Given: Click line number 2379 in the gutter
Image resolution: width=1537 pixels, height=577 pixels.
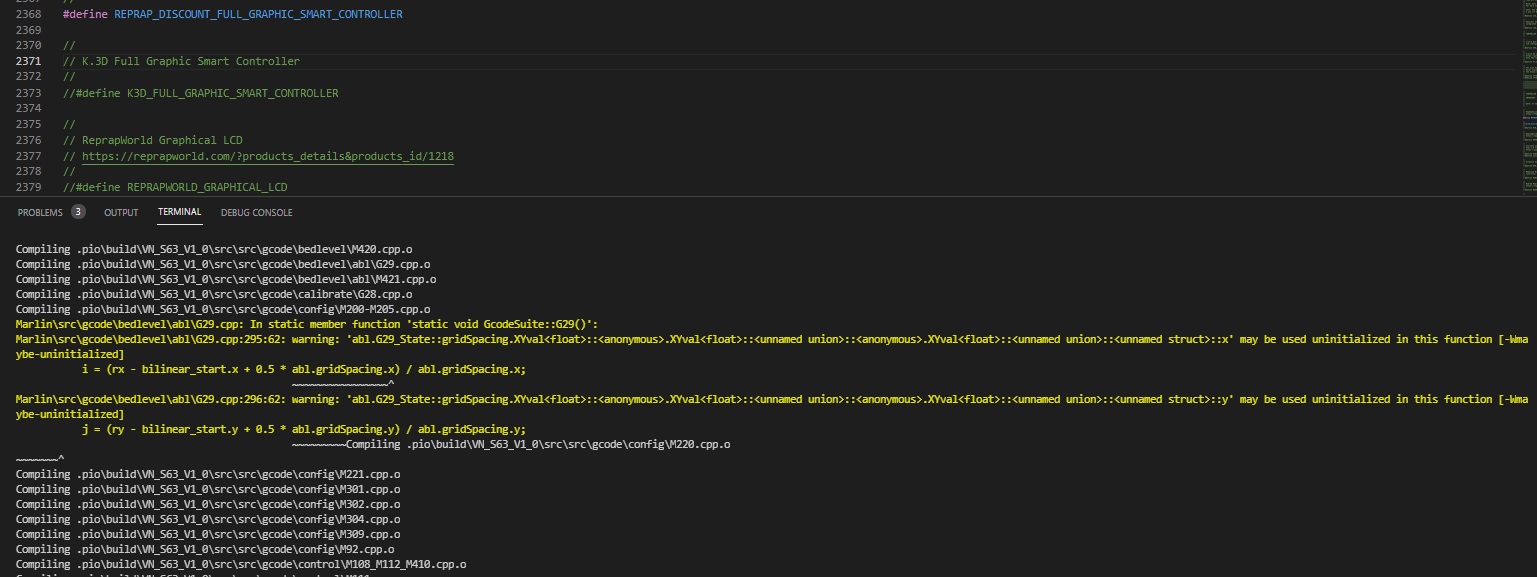Looking at the screenshot, I should point(29,188).
